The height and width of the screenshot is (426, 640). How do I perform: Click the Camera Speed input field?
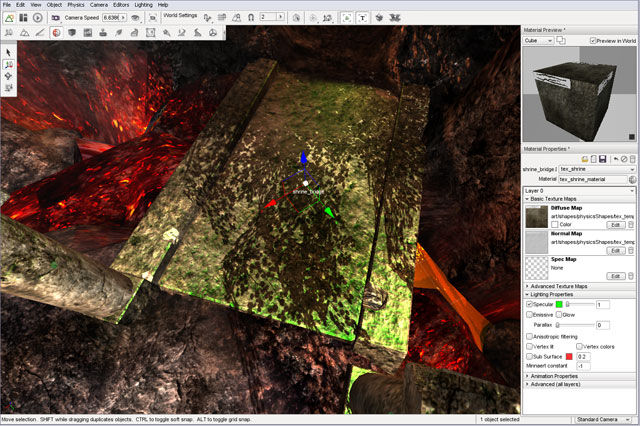tap(112, 18)
